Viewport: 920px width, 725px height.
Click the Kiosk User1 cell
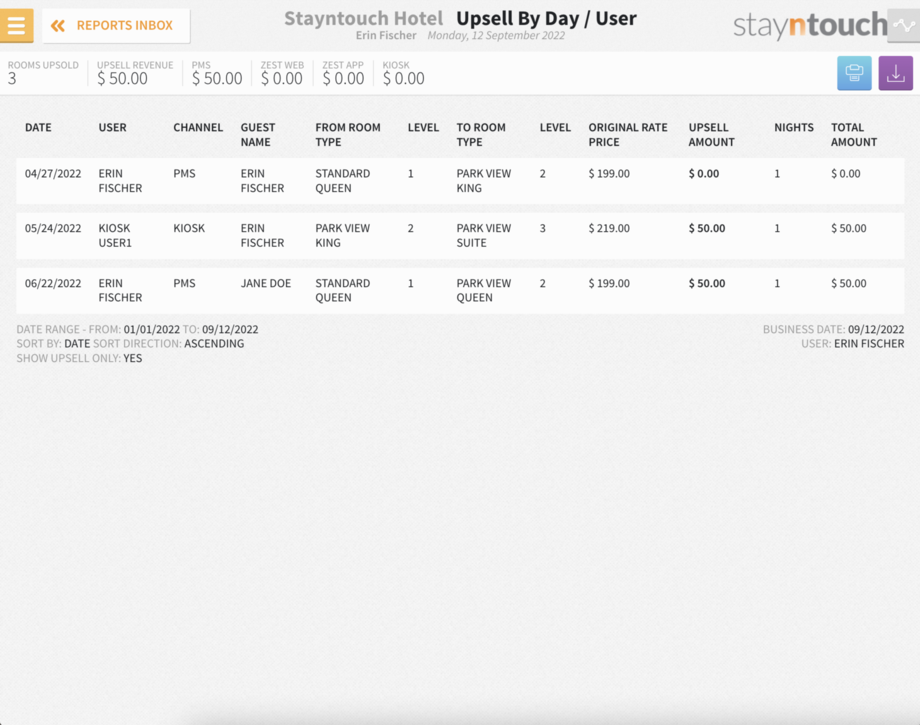[x=115, y=235]
